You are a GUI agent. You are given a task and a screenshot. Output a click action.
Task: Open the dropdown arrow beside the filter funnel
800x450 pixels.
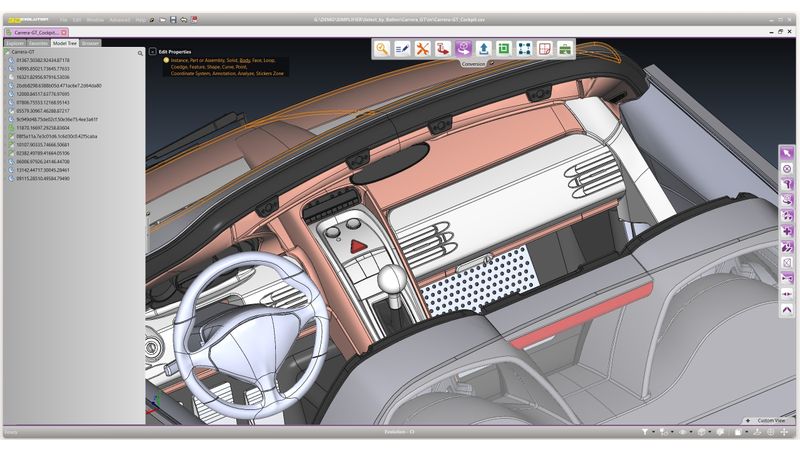coord(654,432)
